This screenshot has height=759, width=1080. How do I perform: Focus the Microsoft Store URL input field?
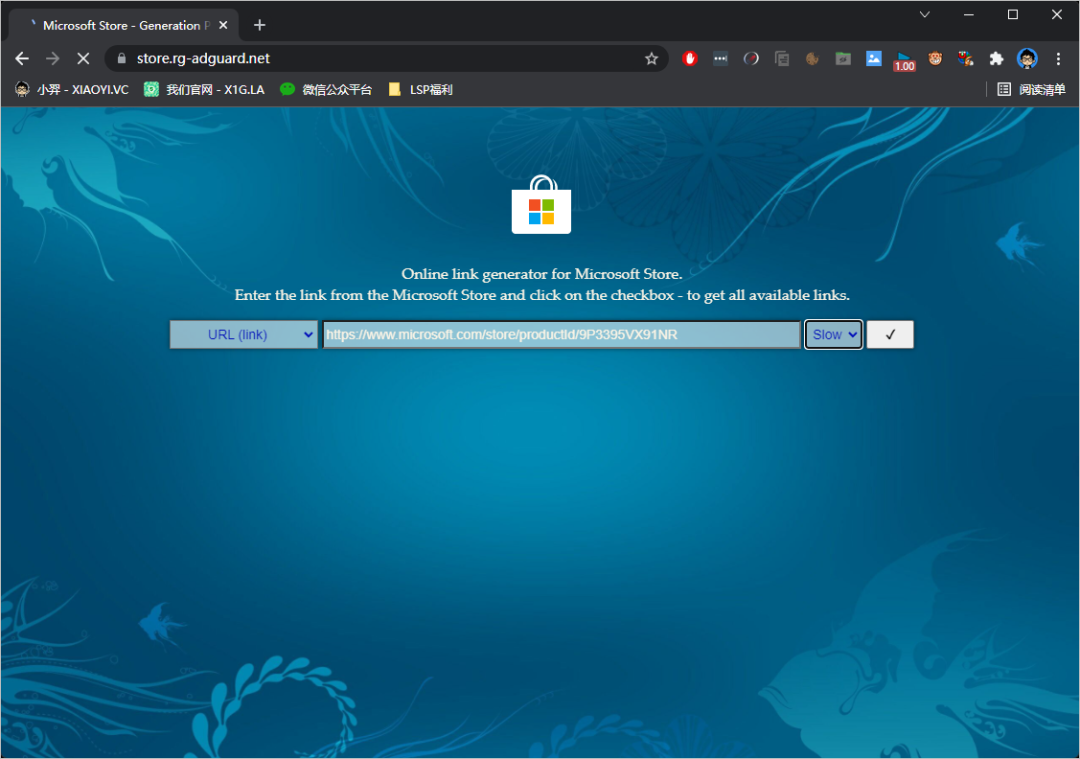[x=561, y=335]
